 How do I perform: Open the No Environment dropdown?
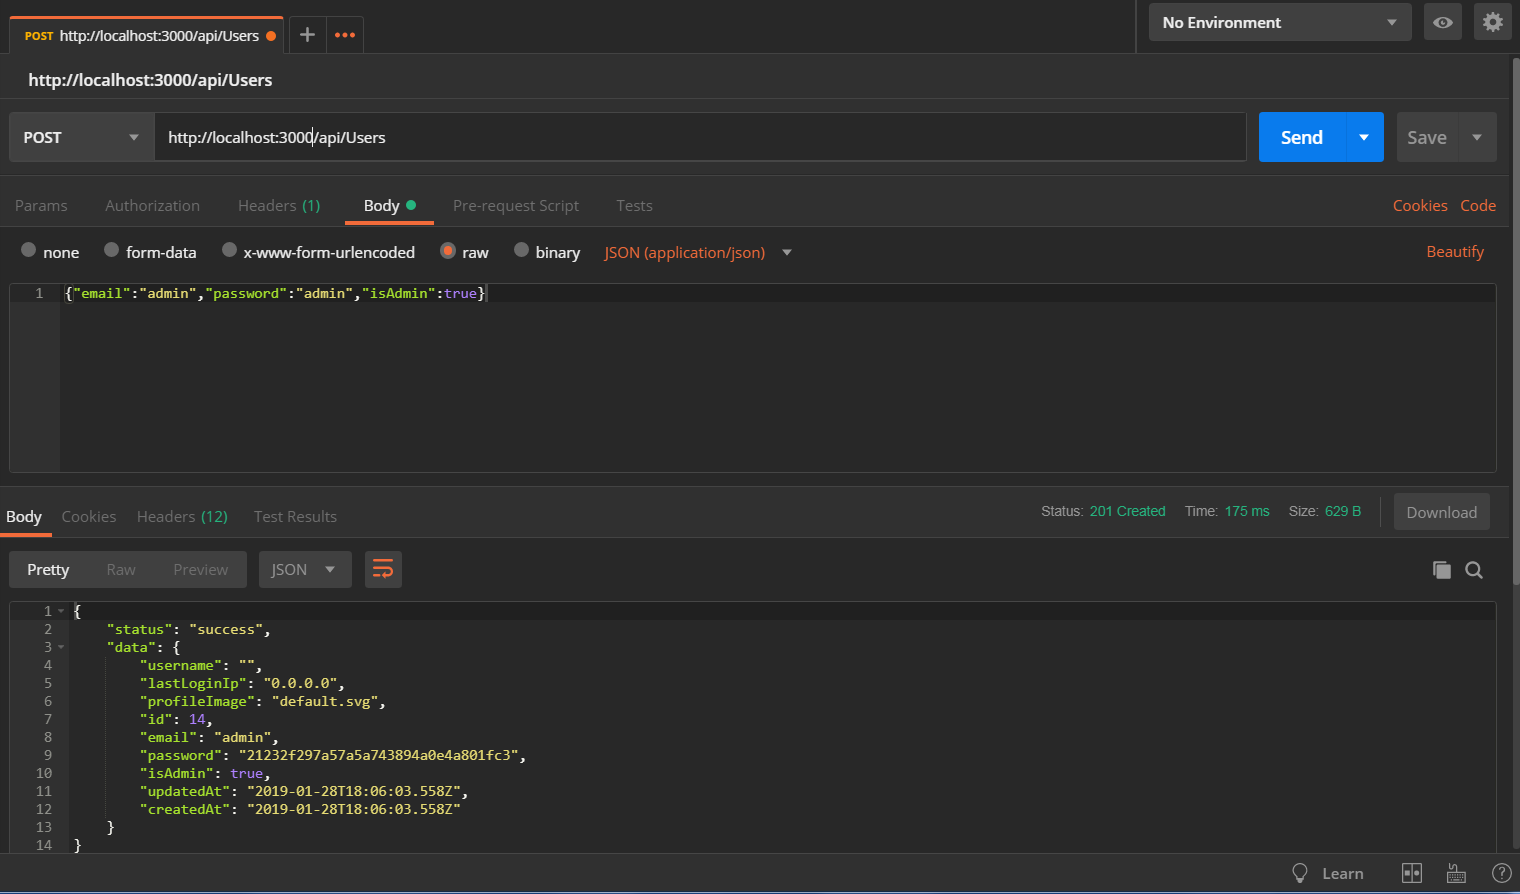click(x=1280, y=22)
